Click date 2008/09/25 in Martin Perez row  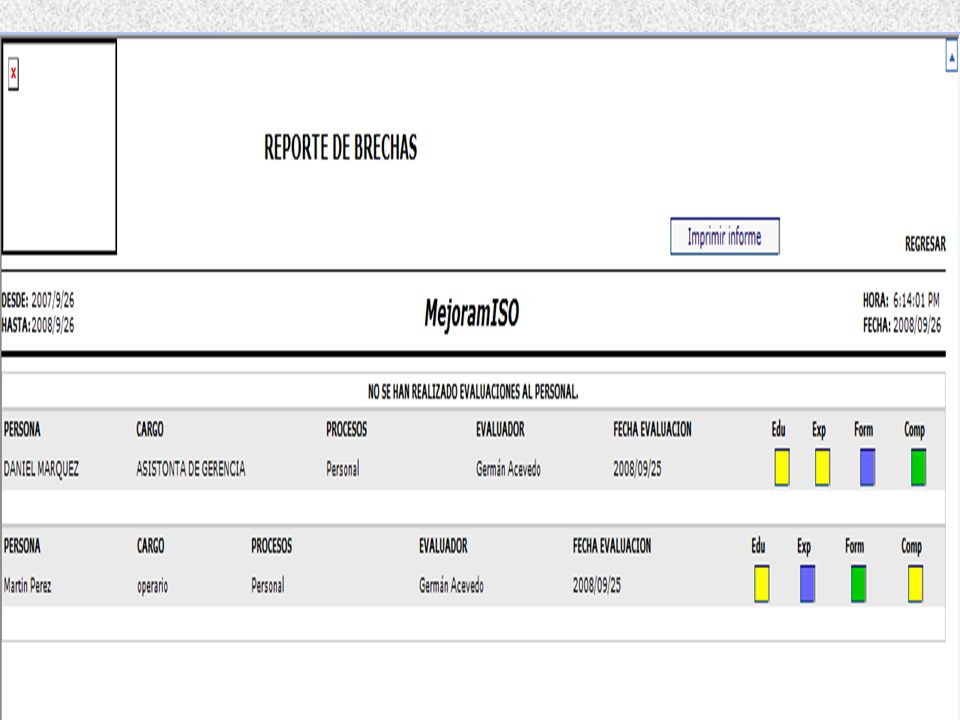coord(596,585)
